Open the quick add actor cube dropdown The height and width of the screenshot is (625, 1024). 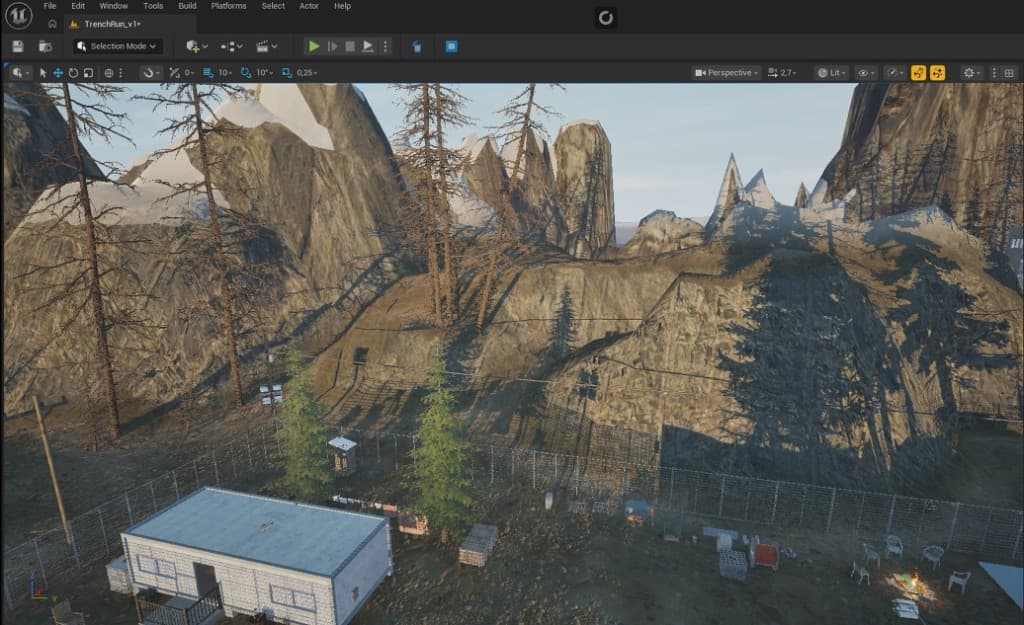coord(197,46)
